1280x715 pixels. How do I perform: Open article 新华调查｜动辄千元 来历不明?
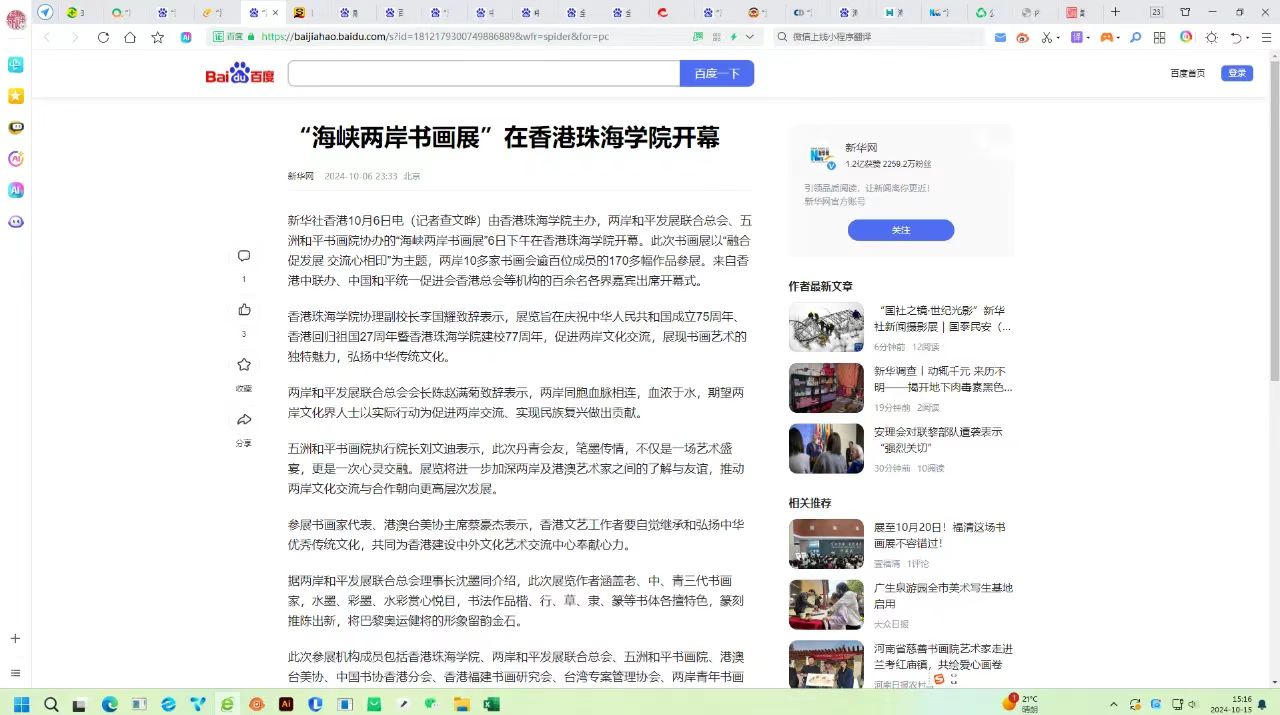click(x=943, y=378)
